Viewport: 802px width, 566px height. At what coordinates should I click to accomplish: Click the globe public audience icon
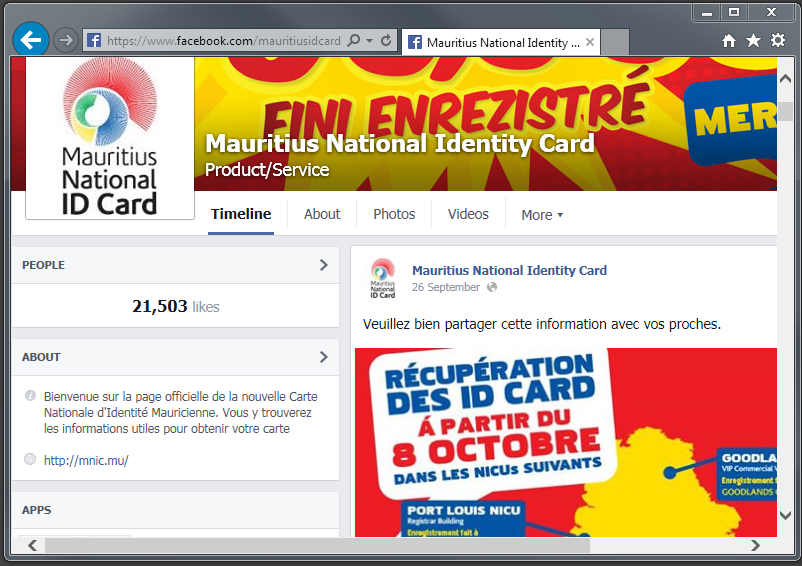(492, 287)
